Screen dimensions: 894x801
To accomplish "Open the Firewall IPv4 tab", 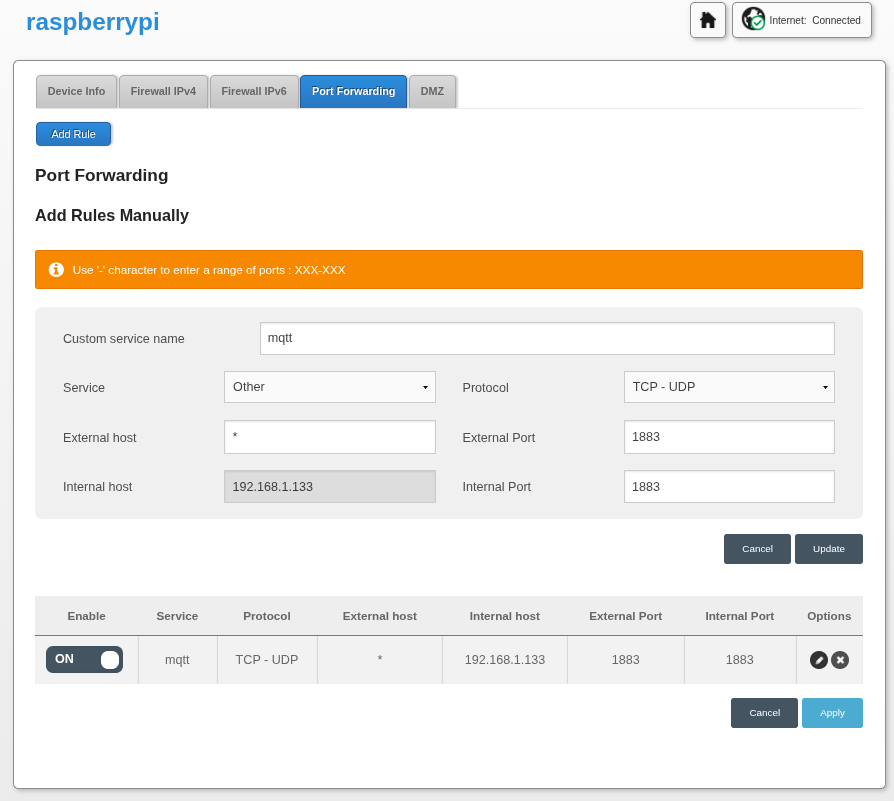I will 163,91.
